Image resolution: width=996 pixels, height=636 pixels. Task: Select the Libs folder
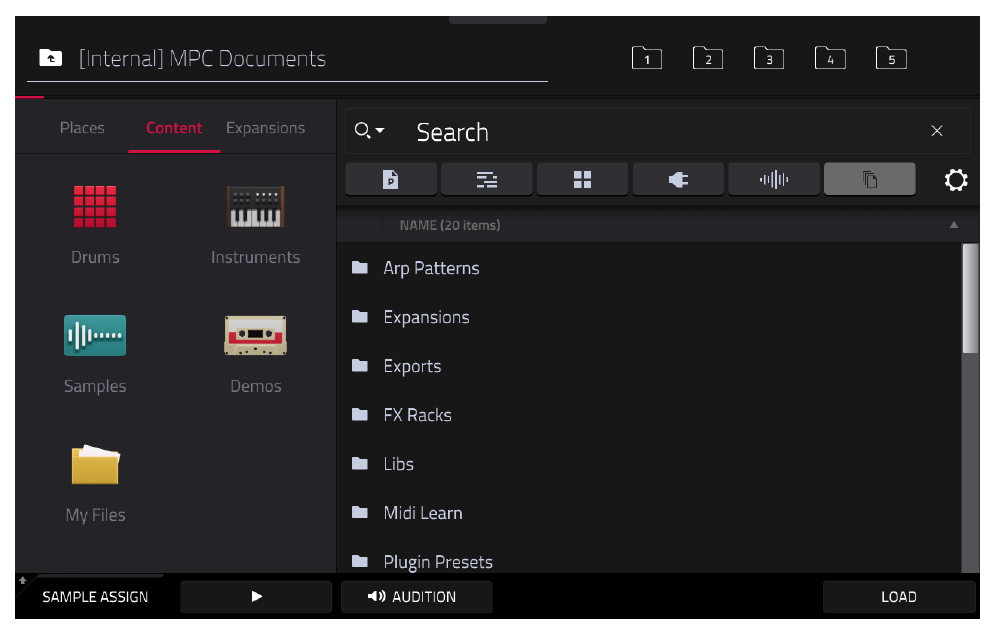tap(649, 463)
